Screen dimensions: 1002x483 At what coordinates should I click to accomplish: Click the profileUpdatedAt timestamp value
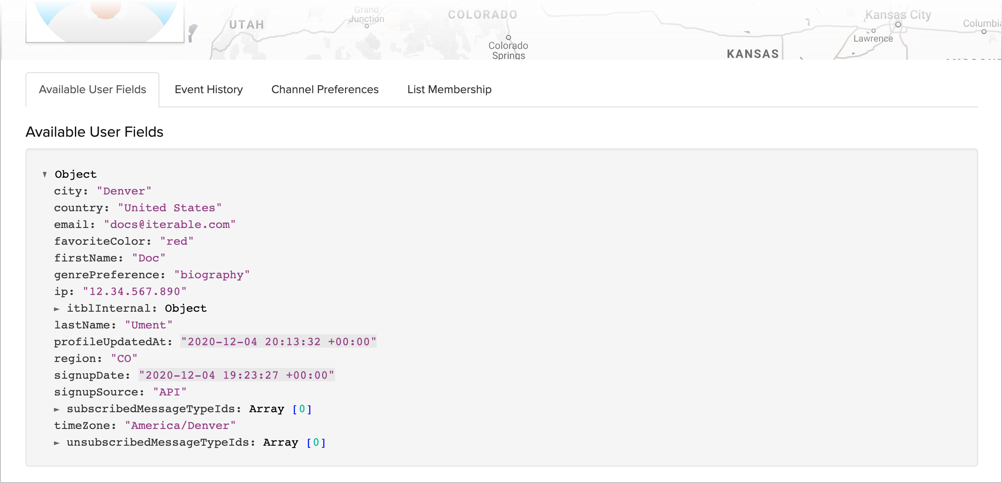(278, 342)
